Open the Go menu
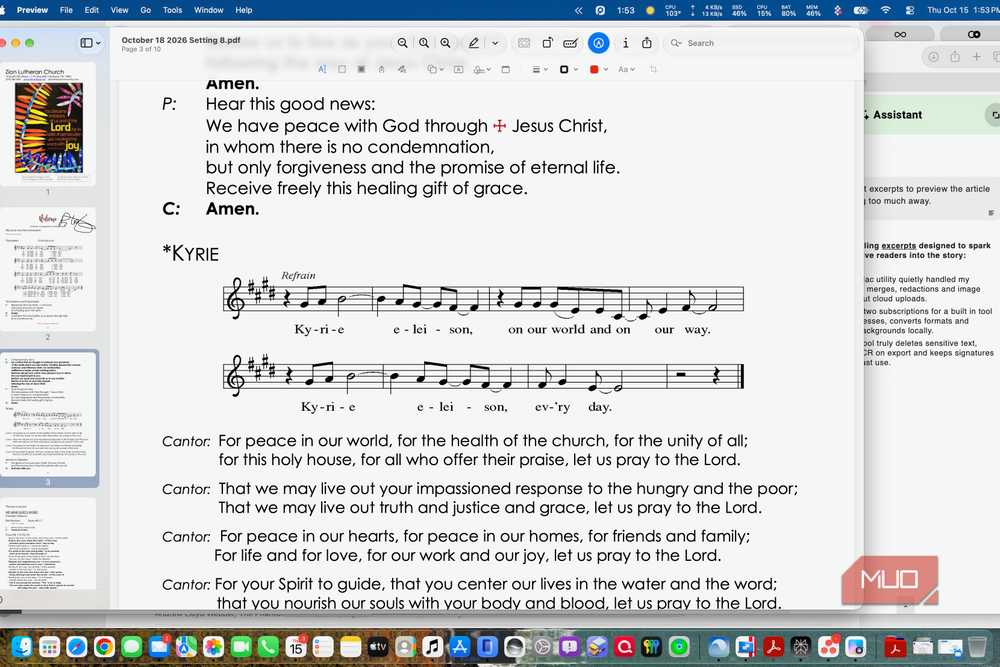The height and width of the screenshot is (667, 1000). [145, 10]
